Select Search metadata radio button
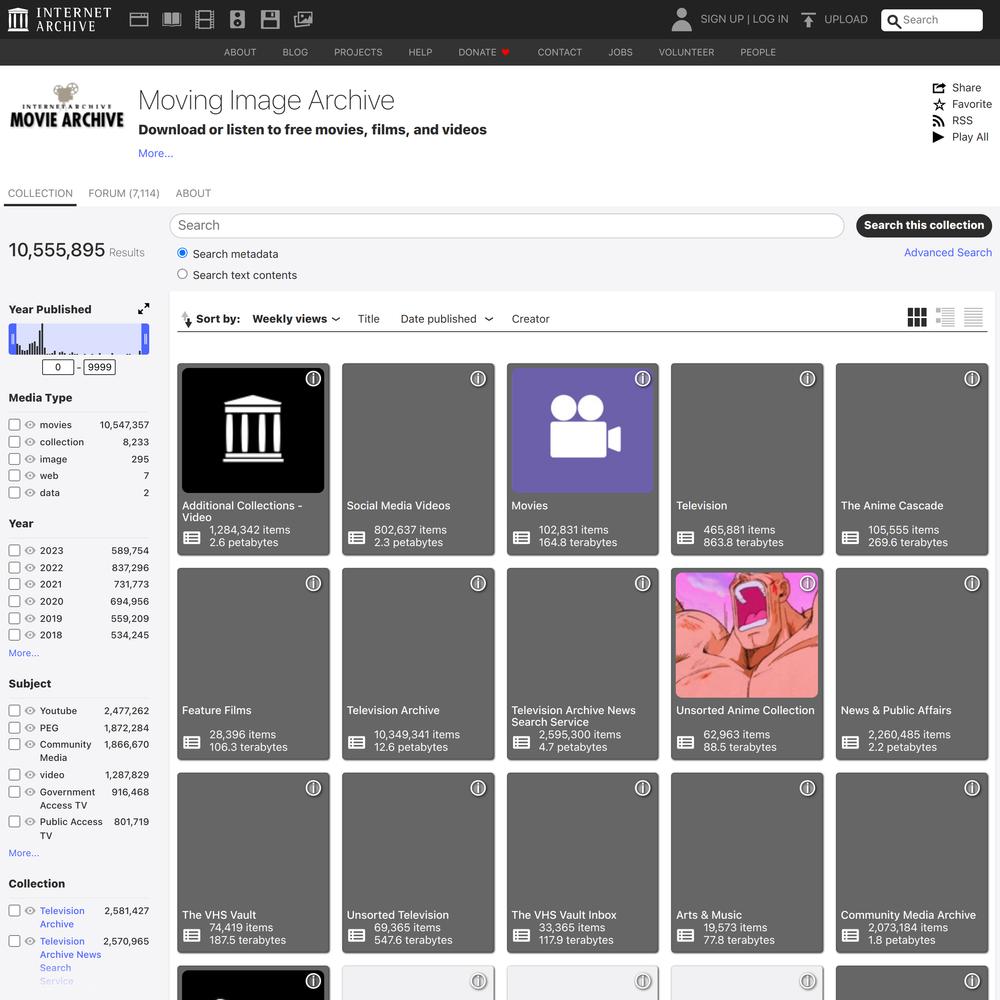 point(182,253)
